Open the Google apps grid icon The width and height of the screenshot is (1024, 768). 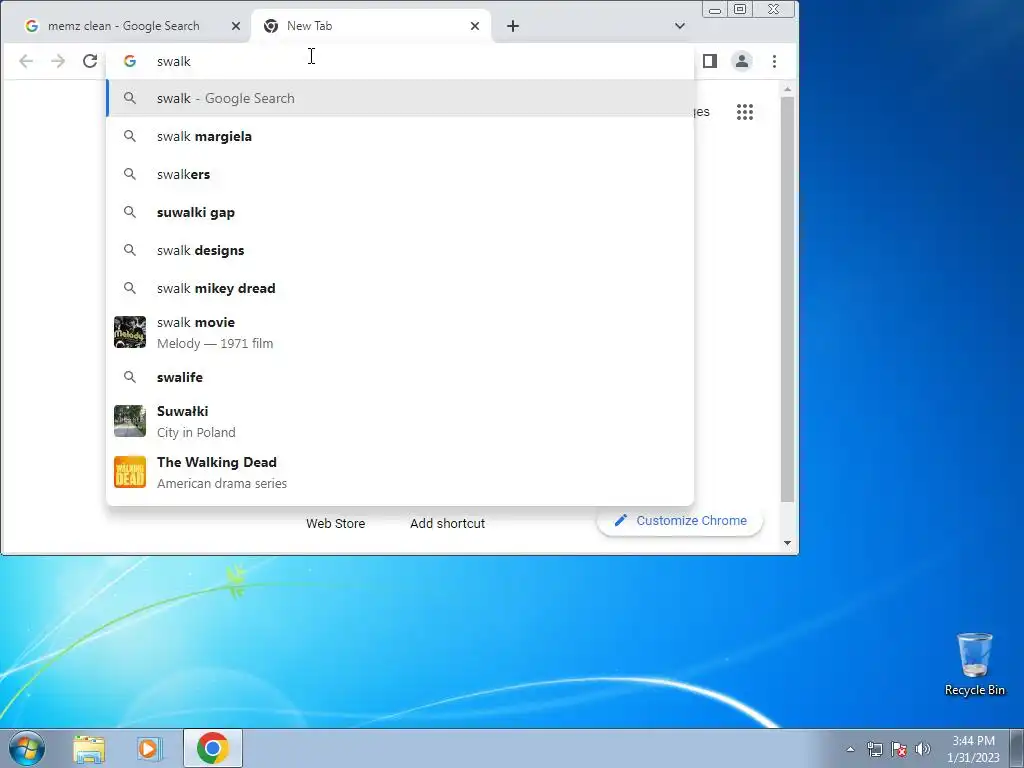(x=745, y=112)
